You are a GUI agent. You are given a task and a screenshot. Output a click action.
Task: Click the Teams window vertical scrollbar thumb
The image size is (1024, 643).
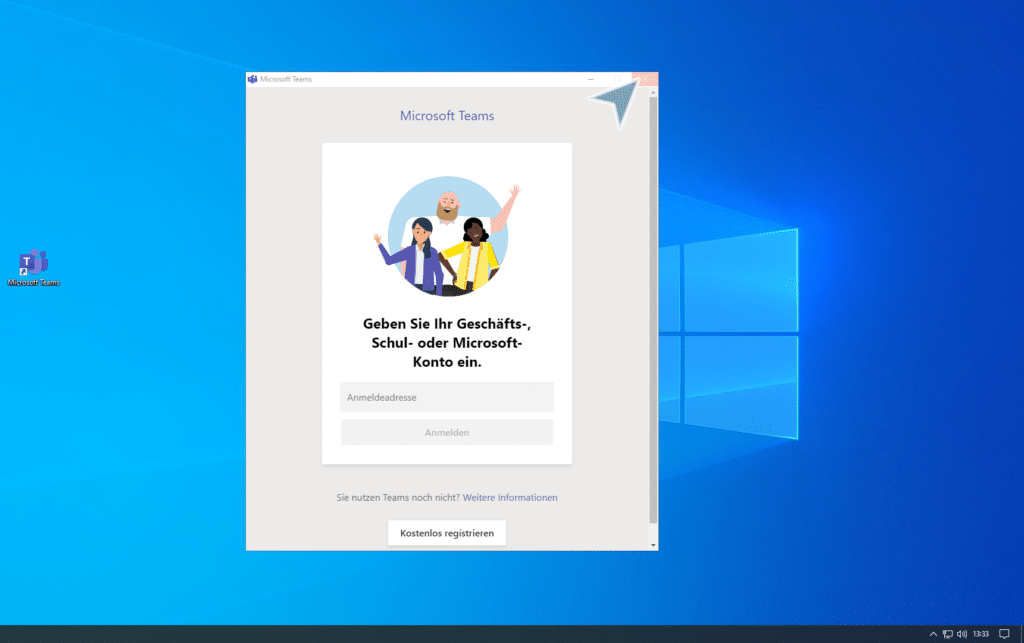(x=653, y=310)
